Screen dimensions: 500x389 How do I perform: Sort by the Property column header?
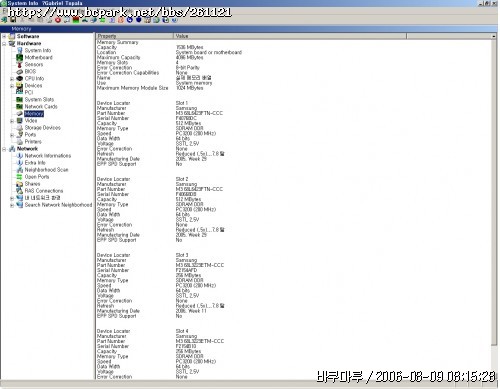[135, 36]
